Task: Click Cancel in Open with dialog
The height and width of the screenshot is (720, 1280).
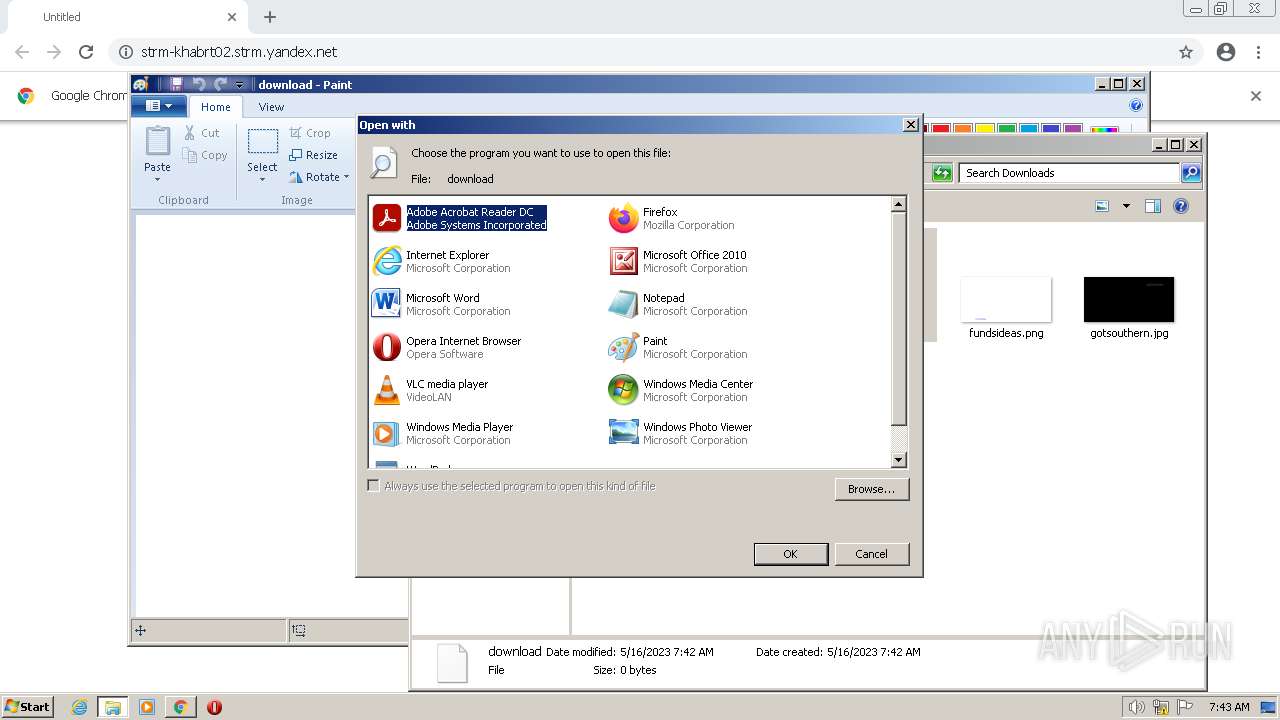Action: coord(871,554)
